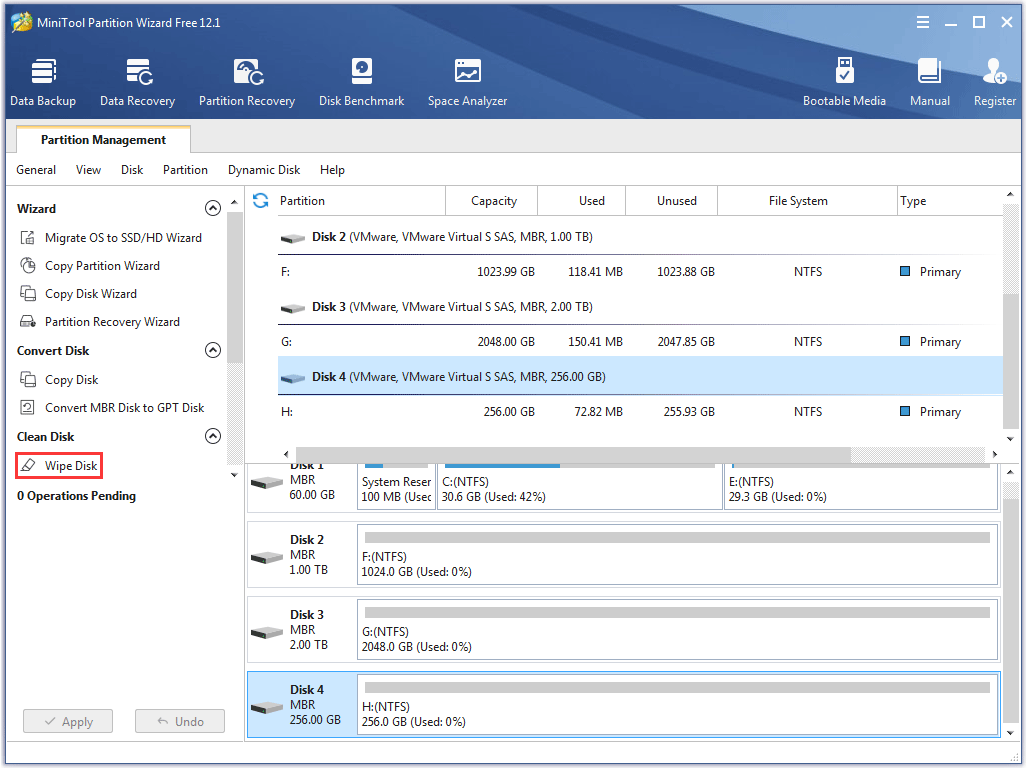Launch Data Recovery from toolbar
1027x768 pixels.
[138, 82]
